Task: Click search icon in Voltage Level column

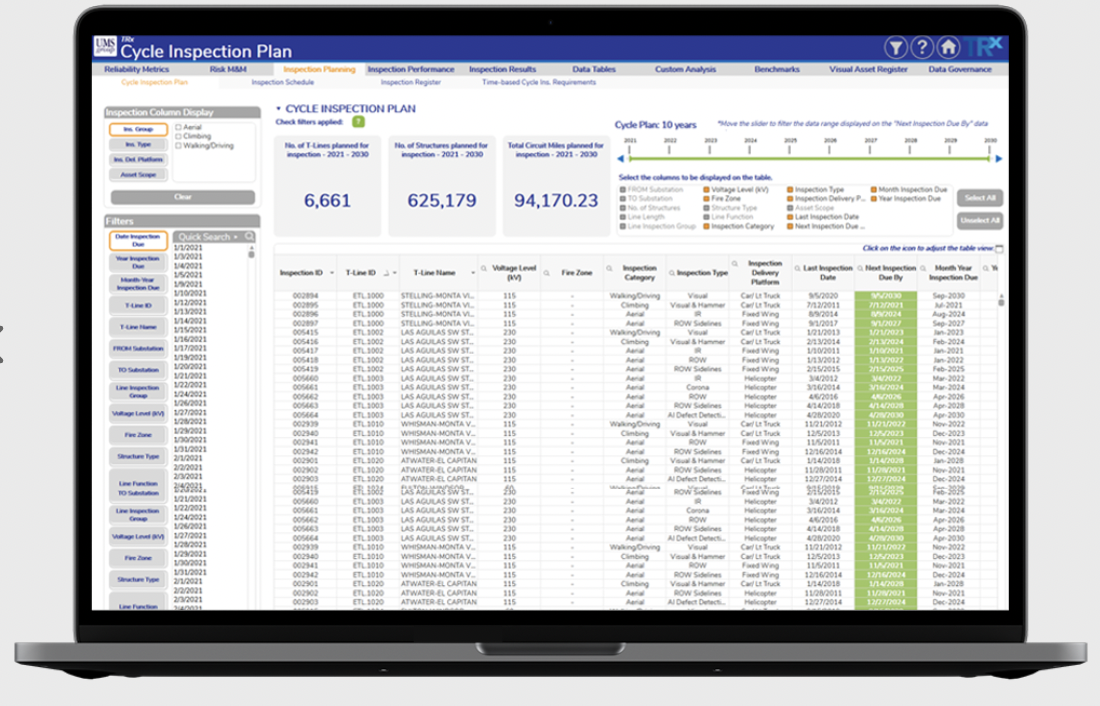Action: [484, 268]
